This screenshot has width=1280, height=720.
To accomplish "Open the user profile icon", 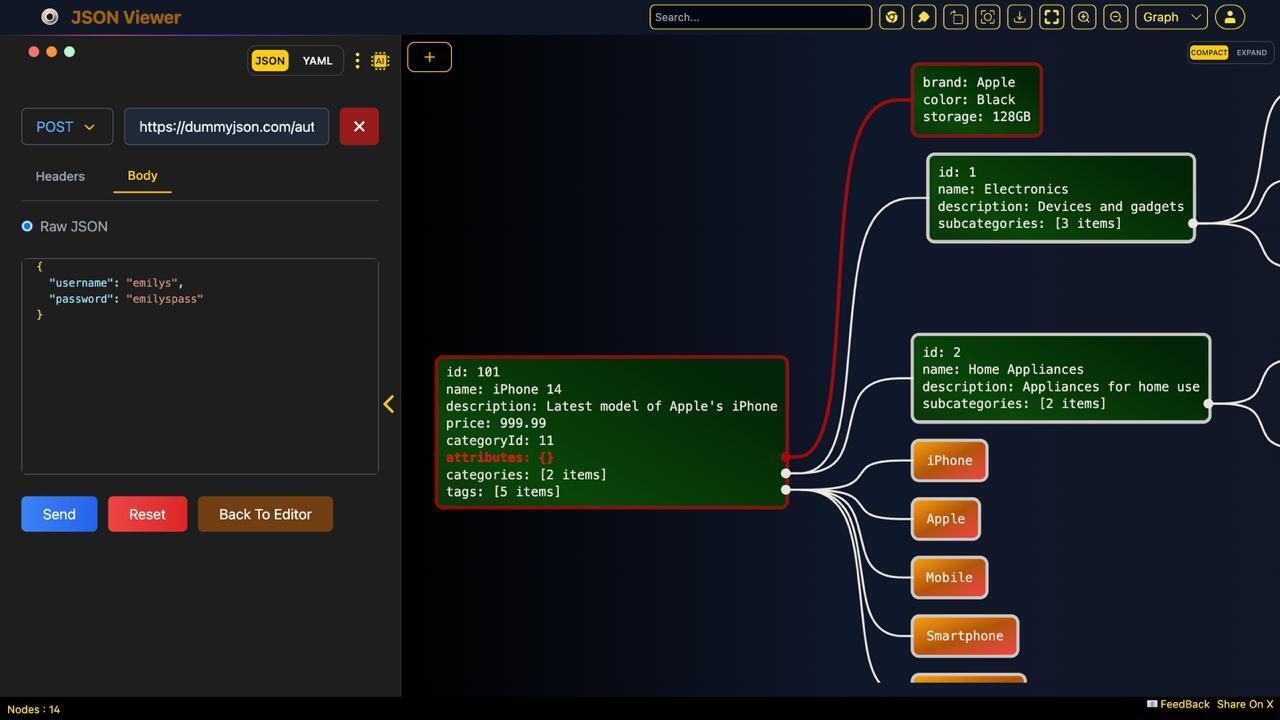I will 1230,17.
